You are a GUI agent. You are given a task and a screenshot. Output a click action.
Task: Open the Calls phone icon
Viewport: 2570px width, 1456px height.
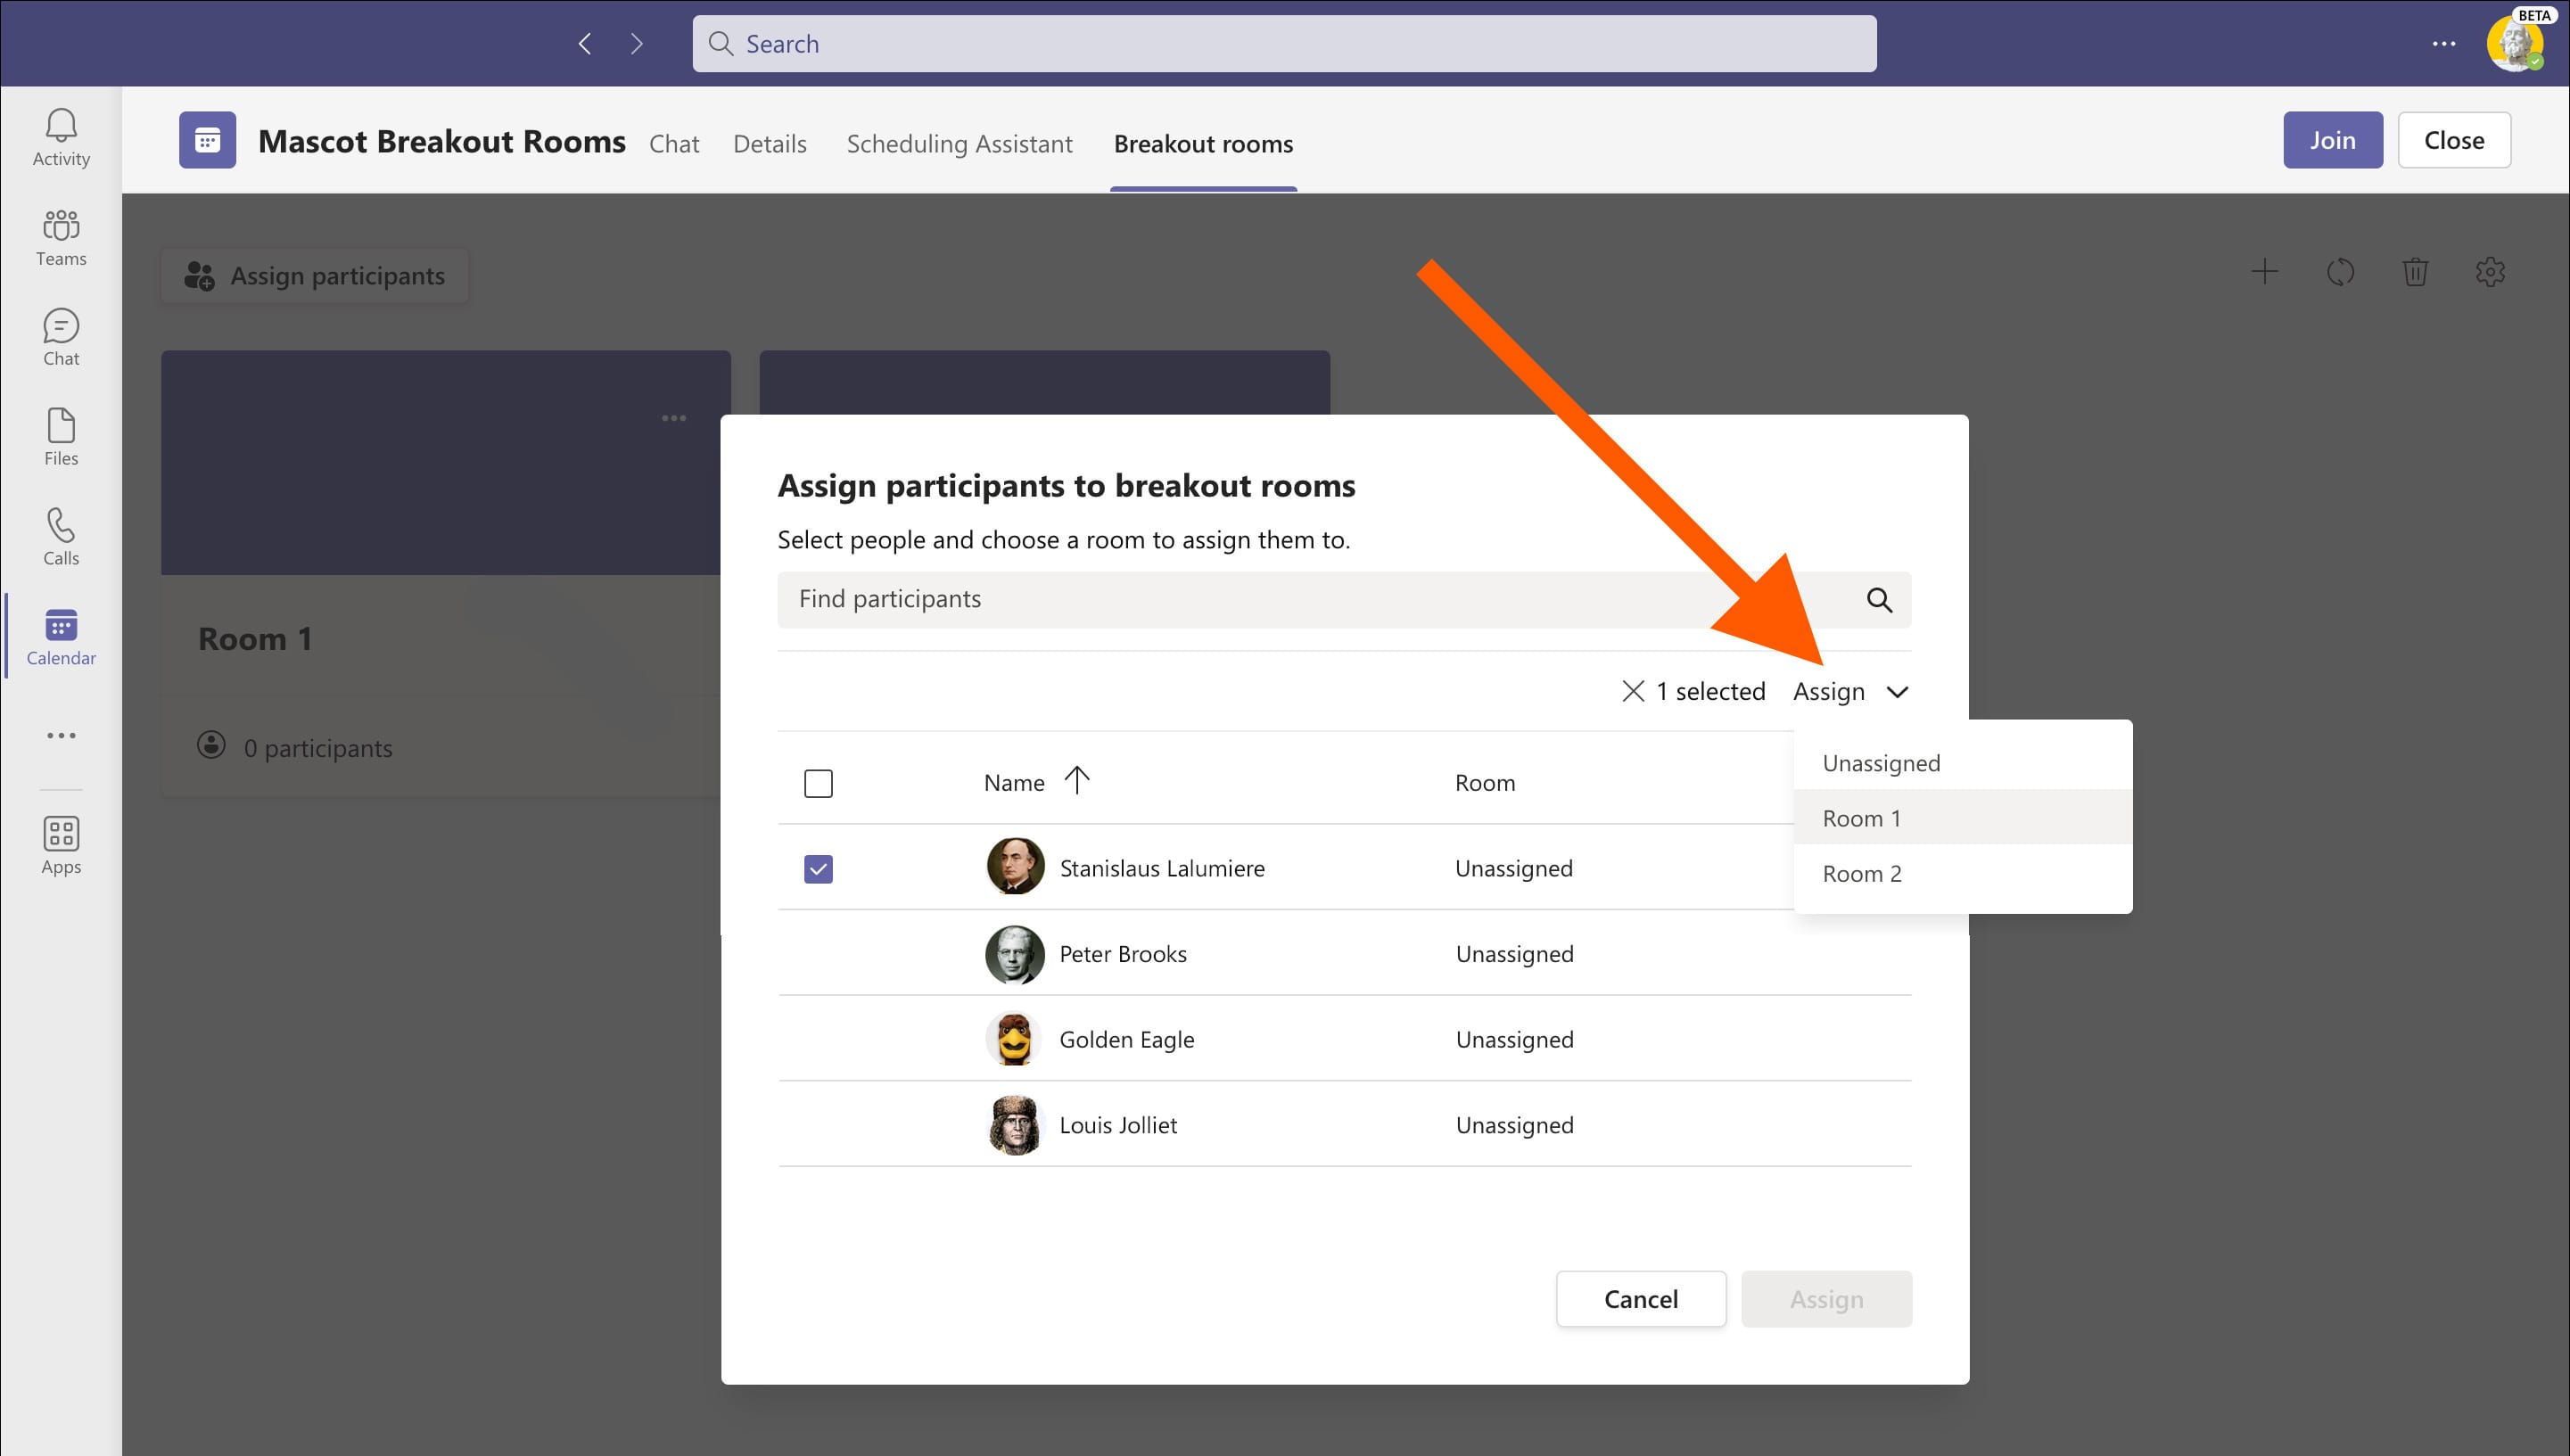(61, 537)
